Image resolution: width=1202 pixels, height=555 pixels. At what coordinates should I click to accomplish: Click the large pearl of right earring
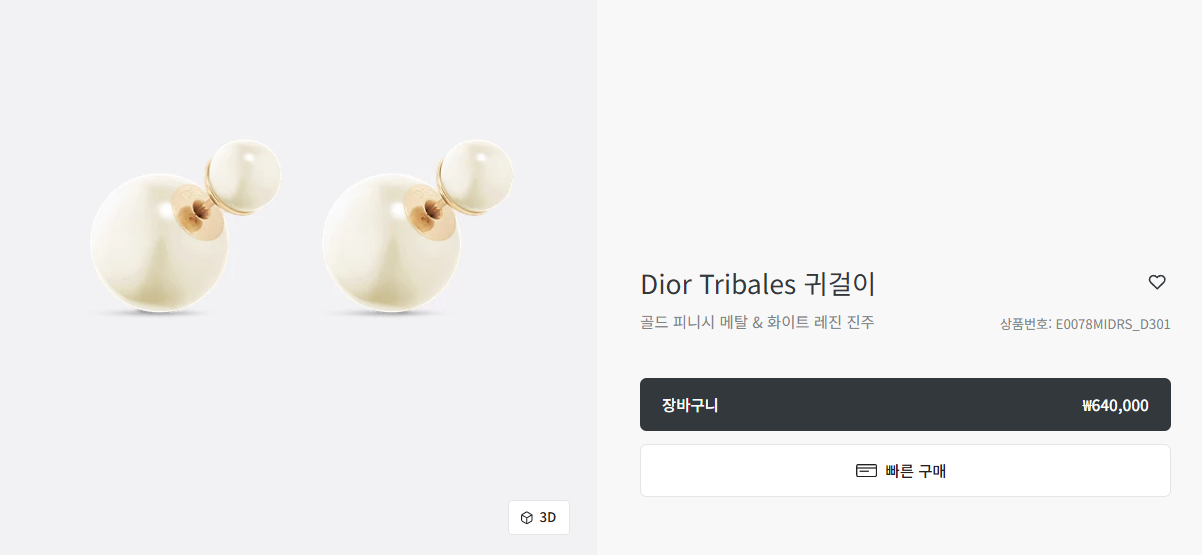click(x=390, y=243)
